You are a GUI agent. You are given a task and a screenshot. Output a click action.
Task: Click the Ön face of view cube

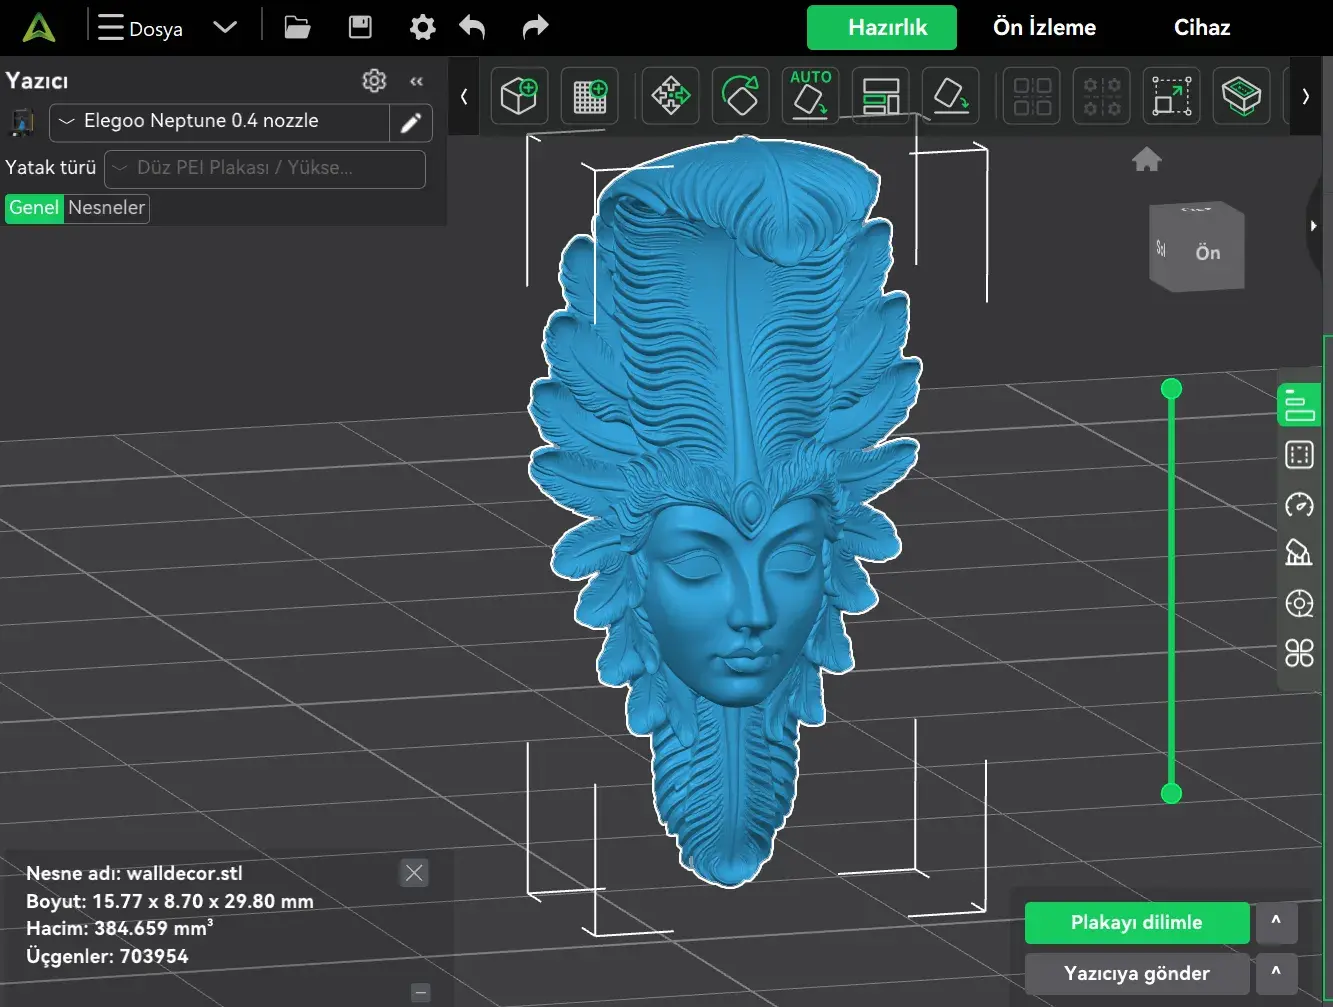click(x=1208, y=253)
